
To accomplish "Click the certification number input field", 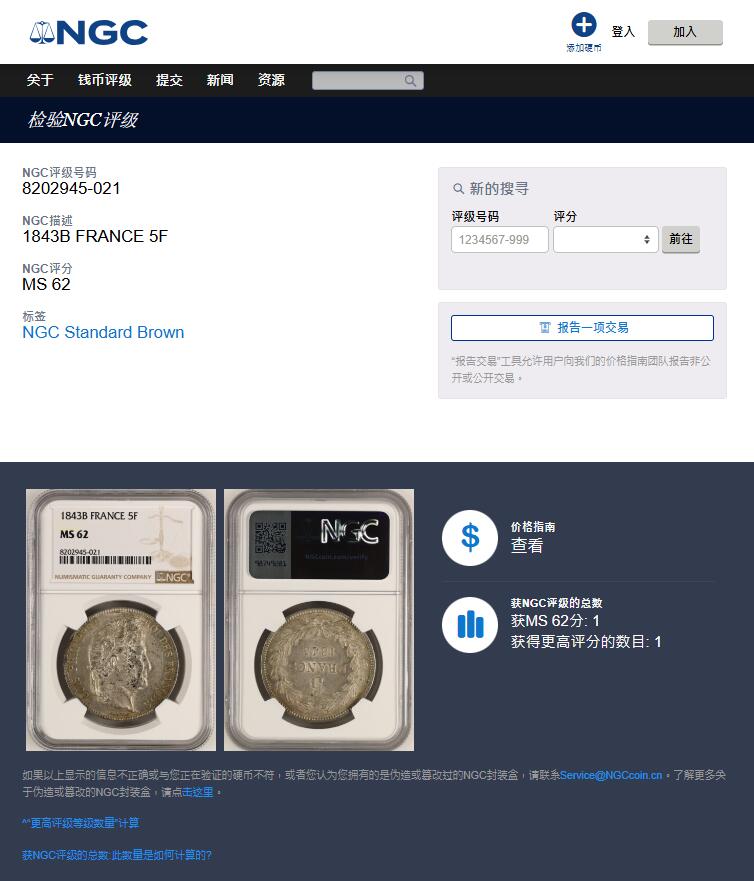I will tap(499, 240).
